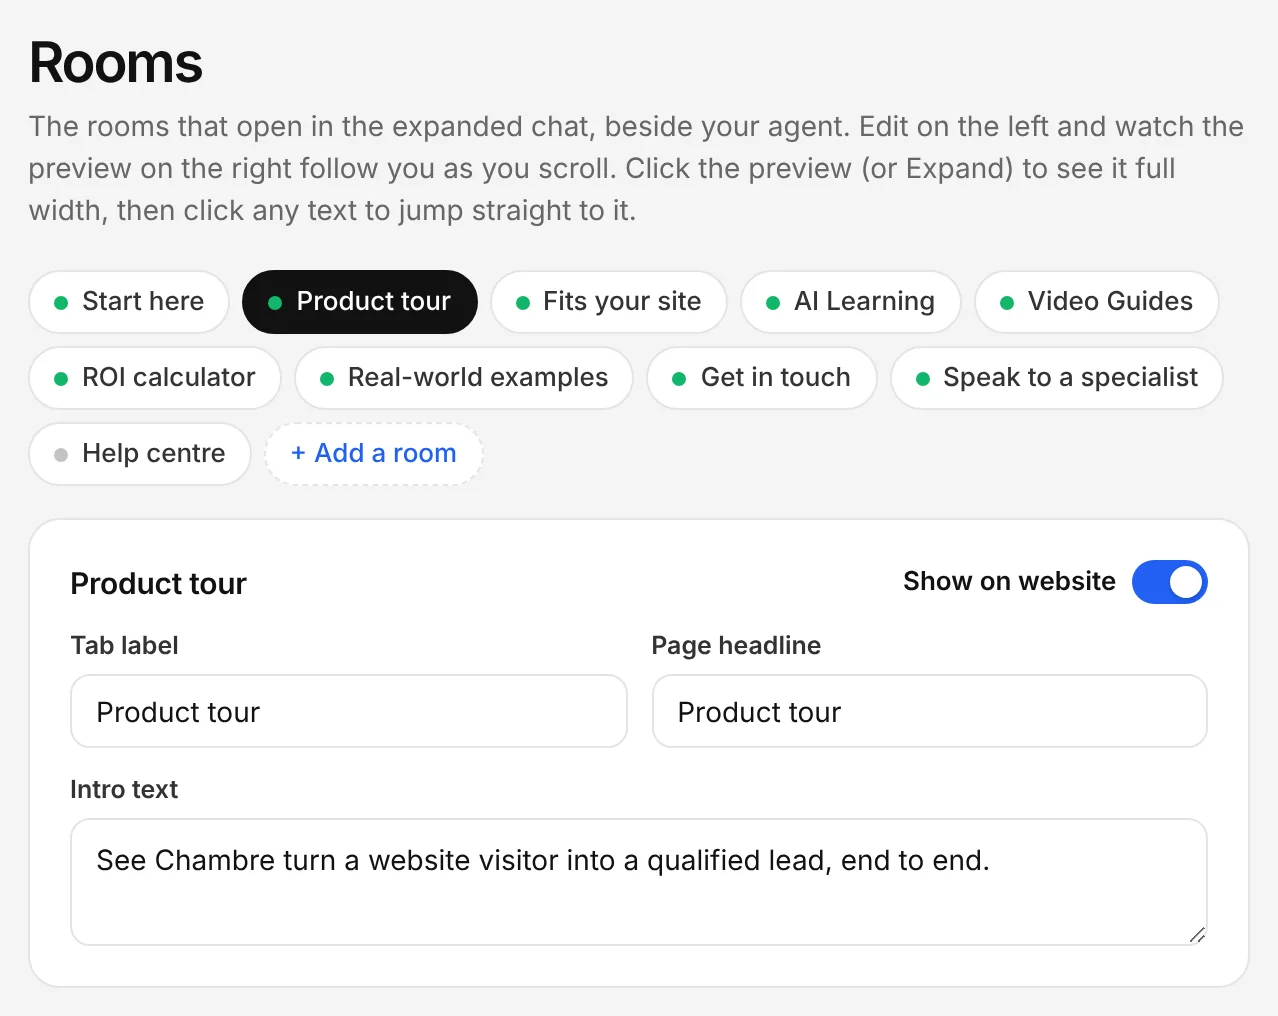Click into the Tab label field
This screenshot has height=1016, width=1278.
[349, 711]
